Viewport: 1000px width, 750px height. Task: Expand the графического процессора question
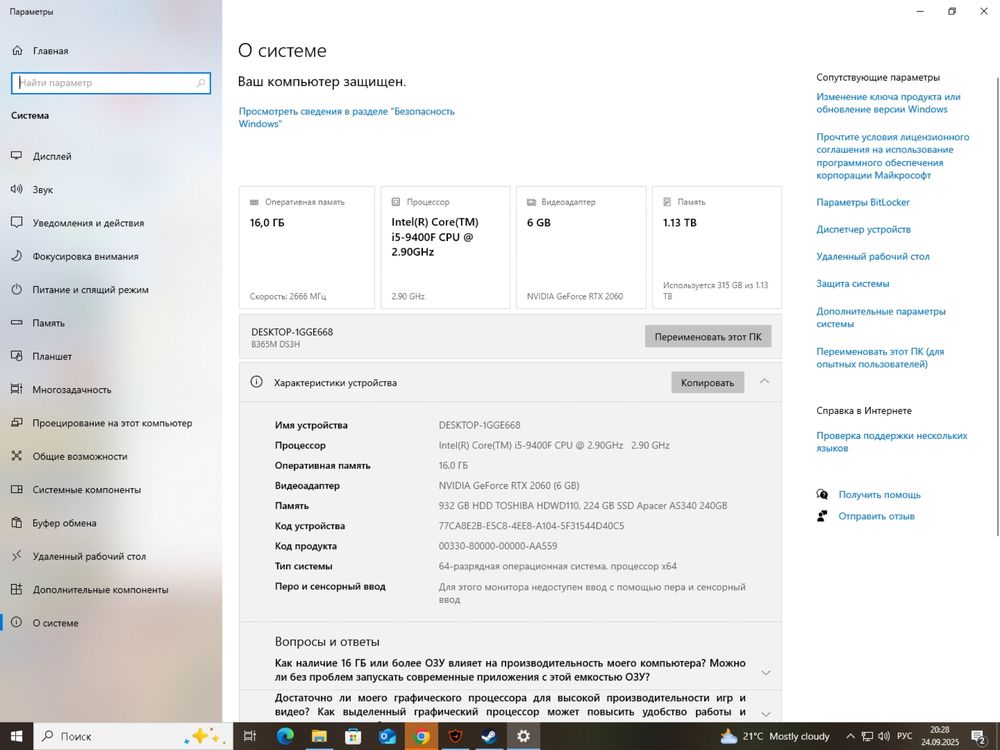click(x=766, y=714)
